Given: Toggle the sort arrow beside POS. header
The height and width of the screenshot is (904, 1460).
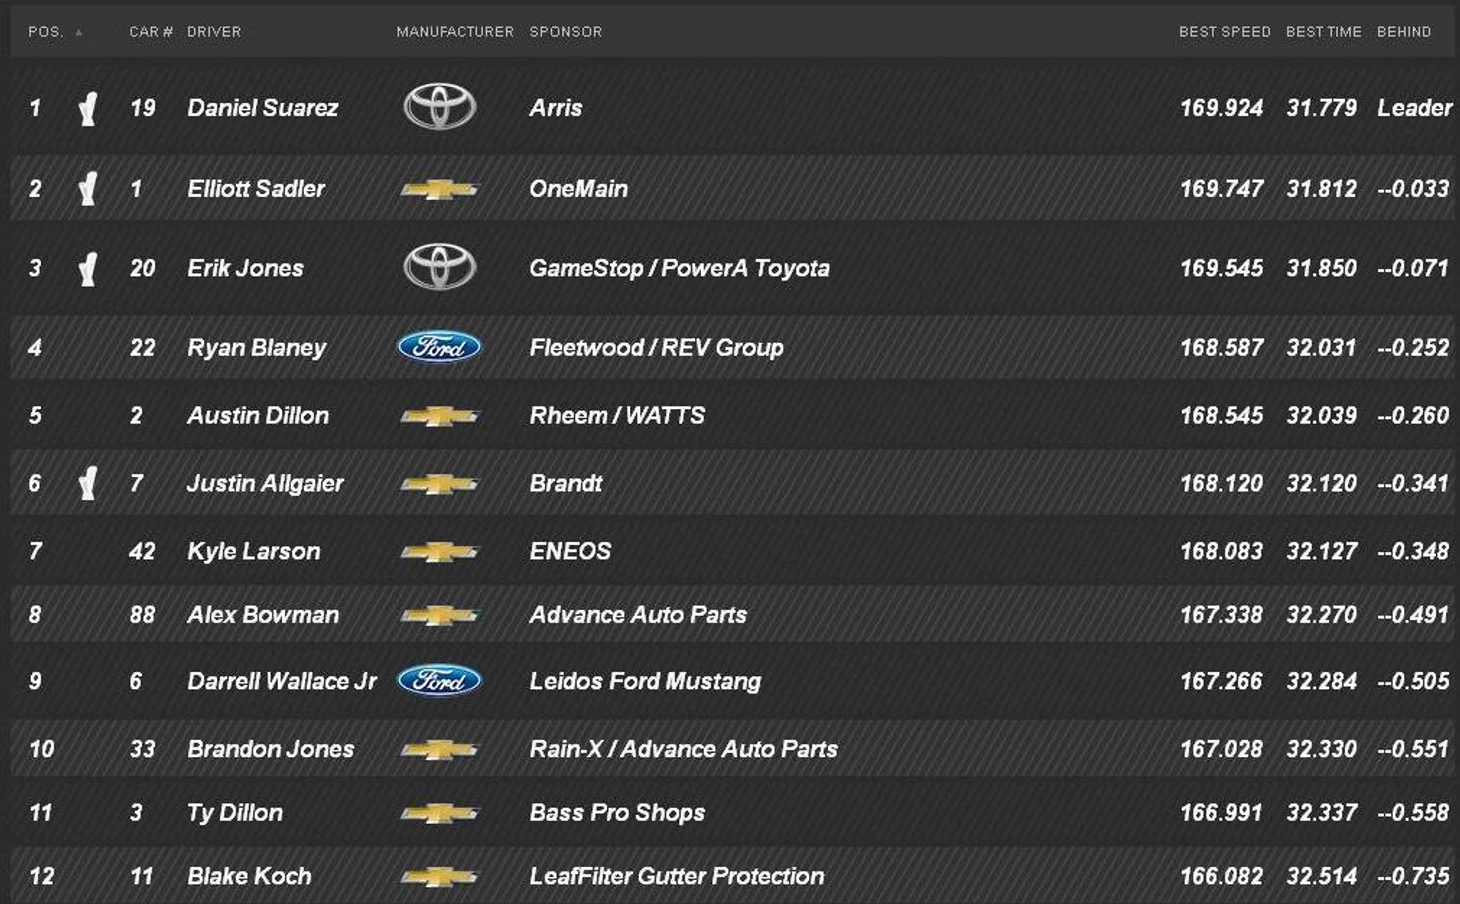Looking at the screenshot, I should pos(79,32).
